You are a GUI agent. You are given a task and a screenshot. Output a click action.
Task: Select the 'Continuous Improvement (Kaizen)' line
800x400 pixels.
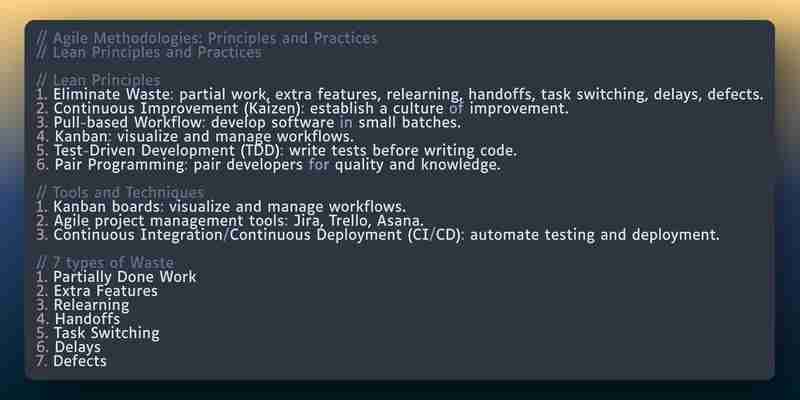(303, 109)
